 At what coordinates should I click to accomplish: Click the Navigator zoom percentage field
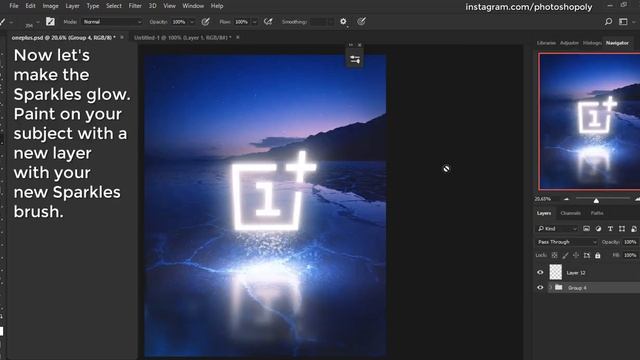[544, 199]
